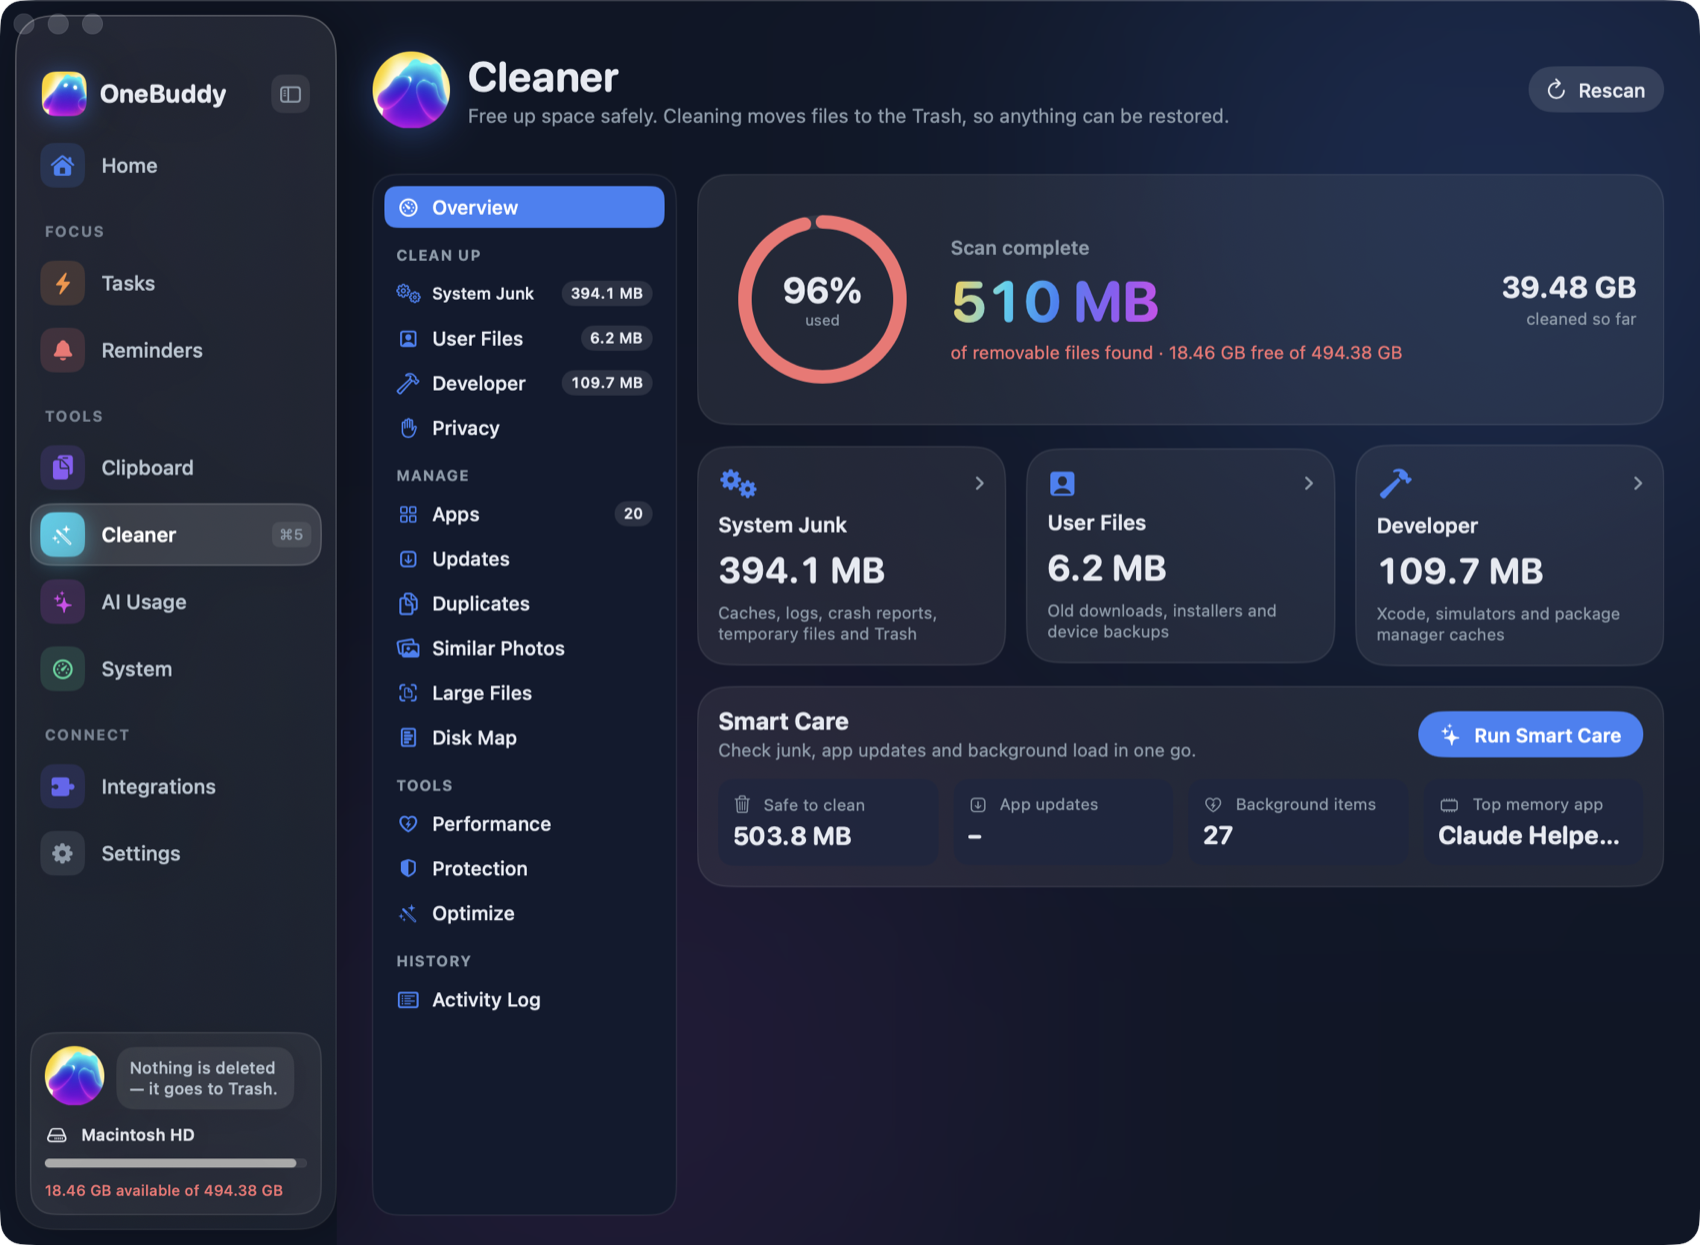This screenshot has height=1245, width=1700.
Task: Open the Apps manage section
Action: (x=524, y=514)
